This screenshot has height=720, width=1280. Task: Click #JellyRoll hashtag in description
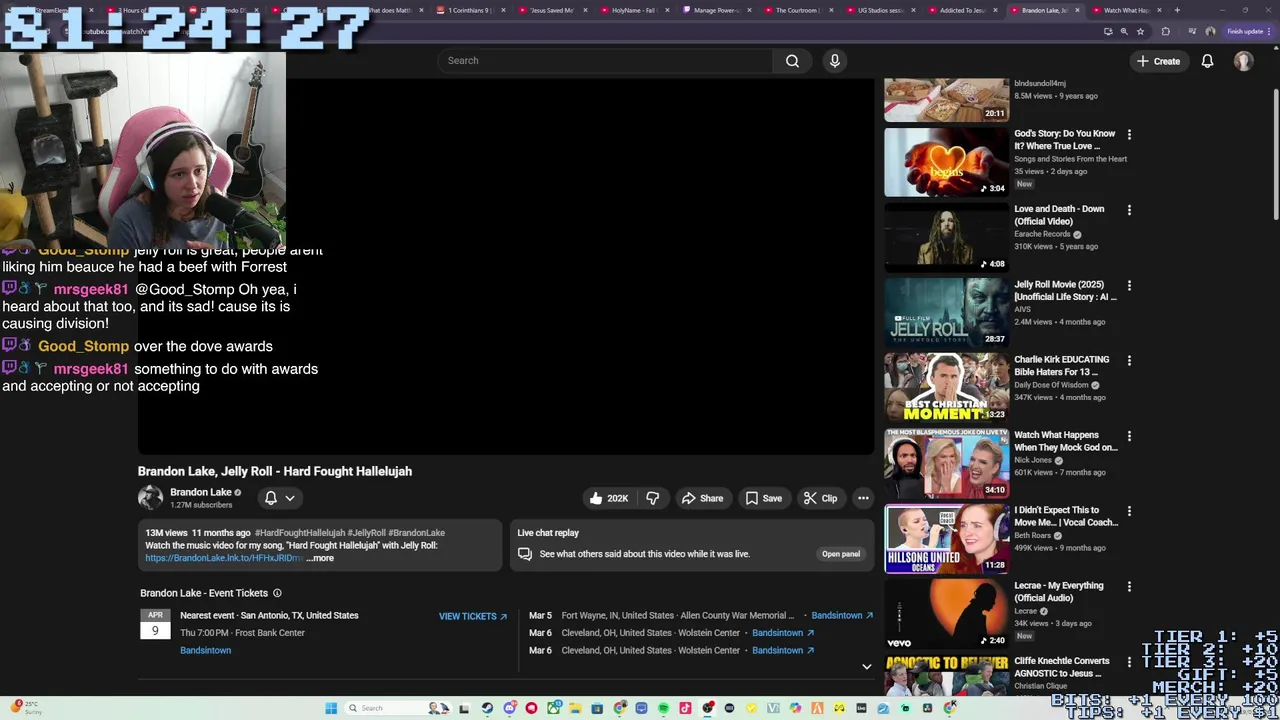[x=366, y=533]
